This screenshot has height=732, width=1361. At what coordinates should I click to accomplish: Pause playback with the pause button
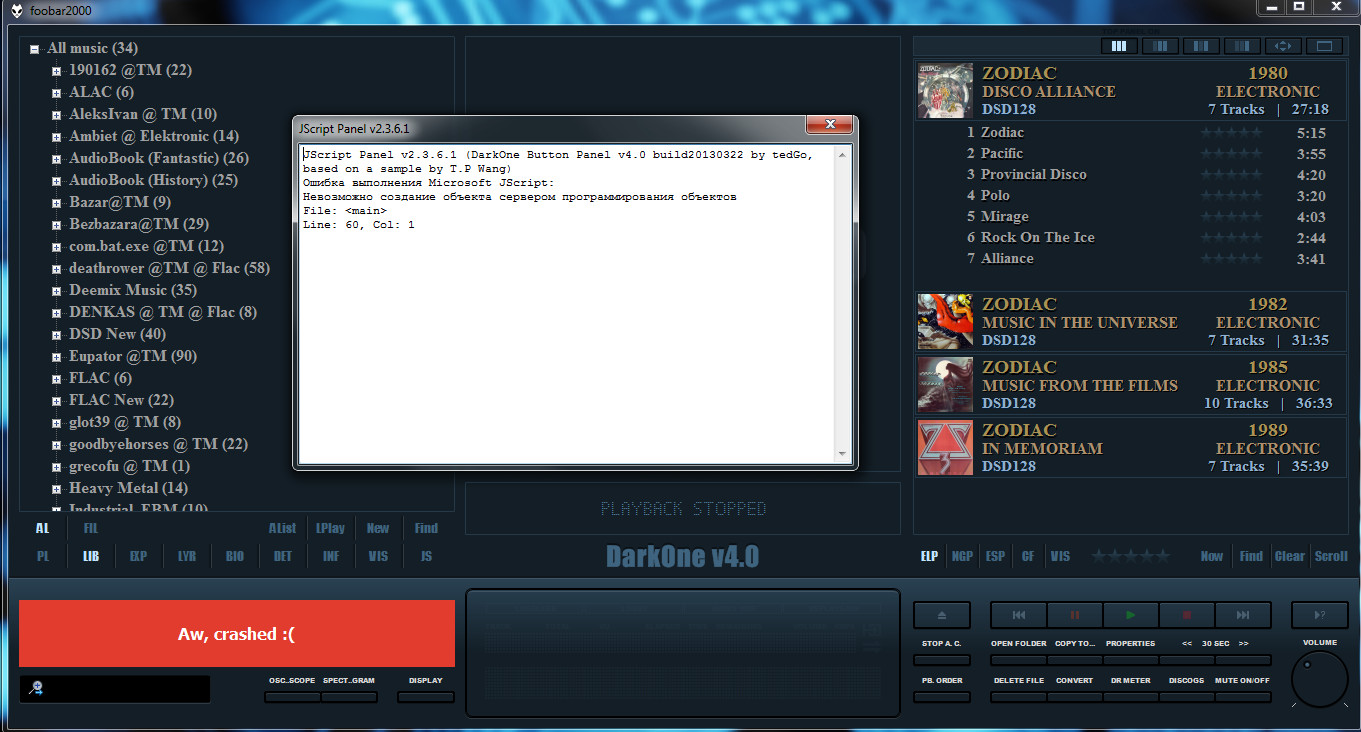coord(1075,615)
